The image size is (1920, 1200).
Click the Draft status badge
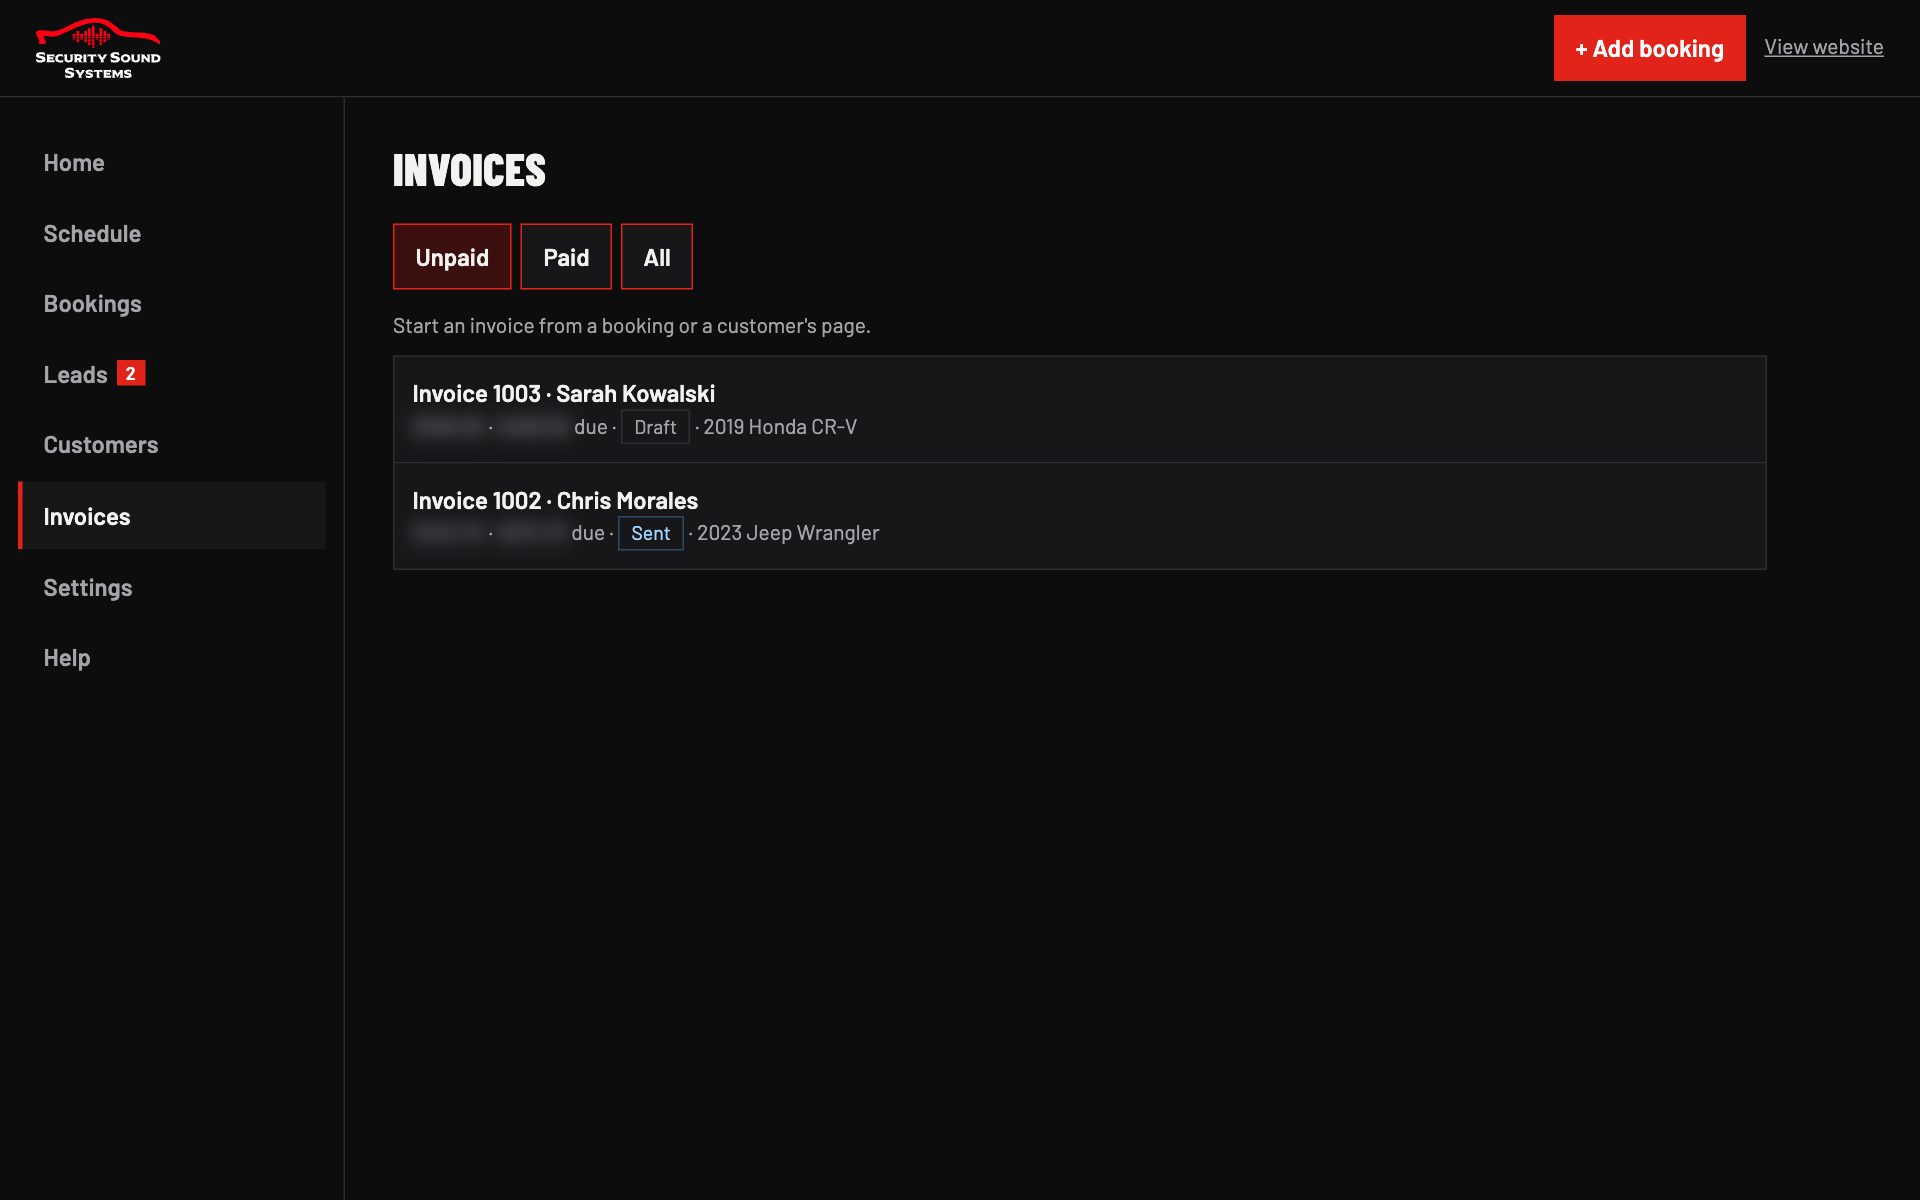[x=655, y=427]
